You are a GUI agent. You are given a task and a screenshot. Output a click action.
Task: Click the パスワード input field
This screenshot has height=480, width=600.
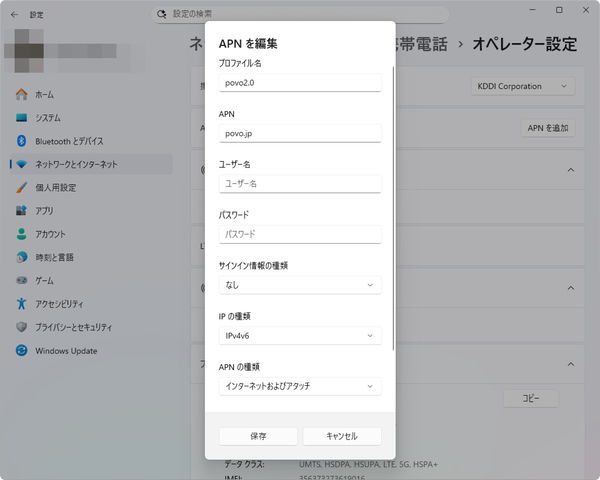tap(299, 234)
